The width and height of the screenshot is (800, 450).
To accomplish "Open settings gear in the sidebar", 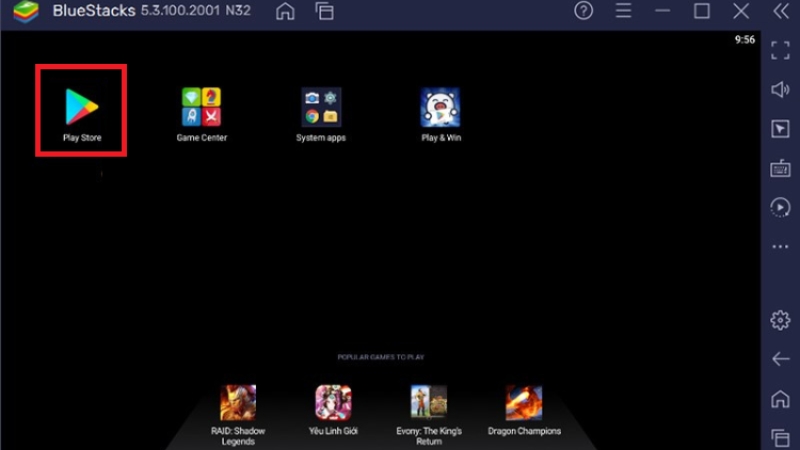I will 780,320.
